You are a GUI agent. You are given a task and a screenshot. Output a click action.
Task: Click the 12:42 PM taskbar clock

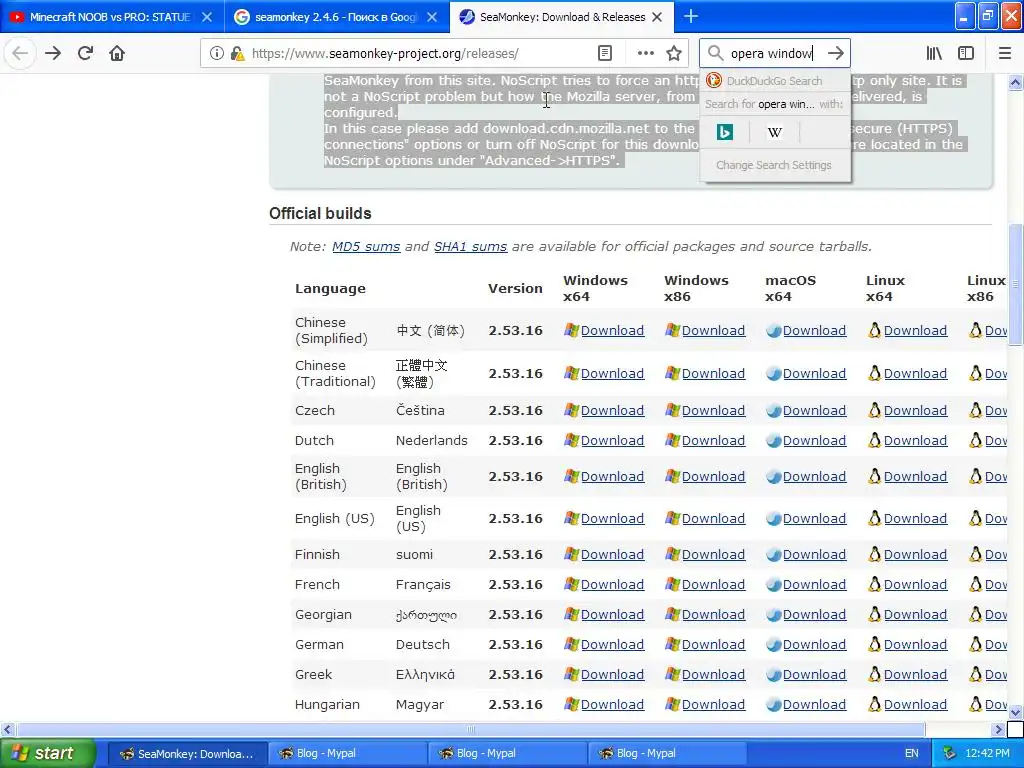[x=987, y=754]
